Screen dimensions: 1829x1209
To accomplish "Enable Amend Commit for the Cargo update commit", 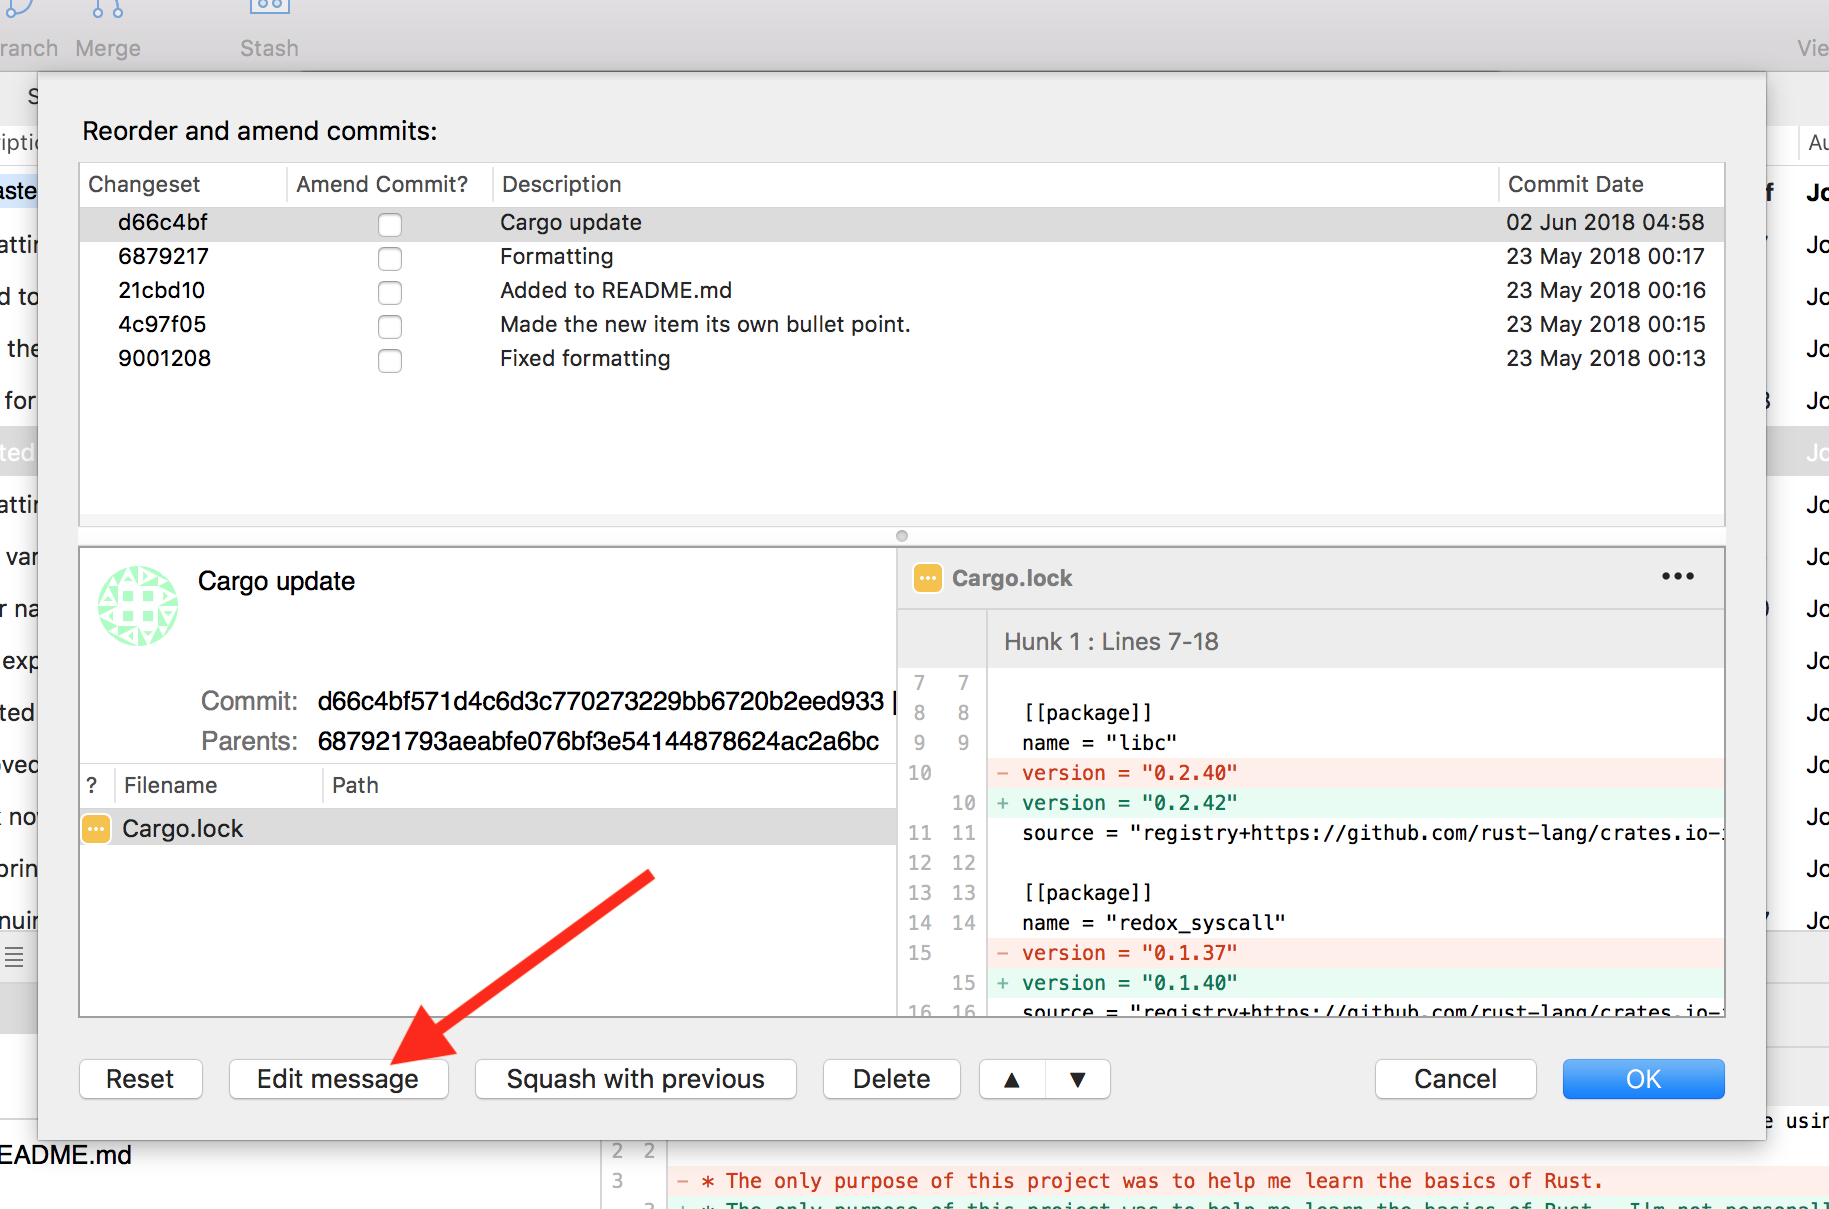I will tap(390, 224).
